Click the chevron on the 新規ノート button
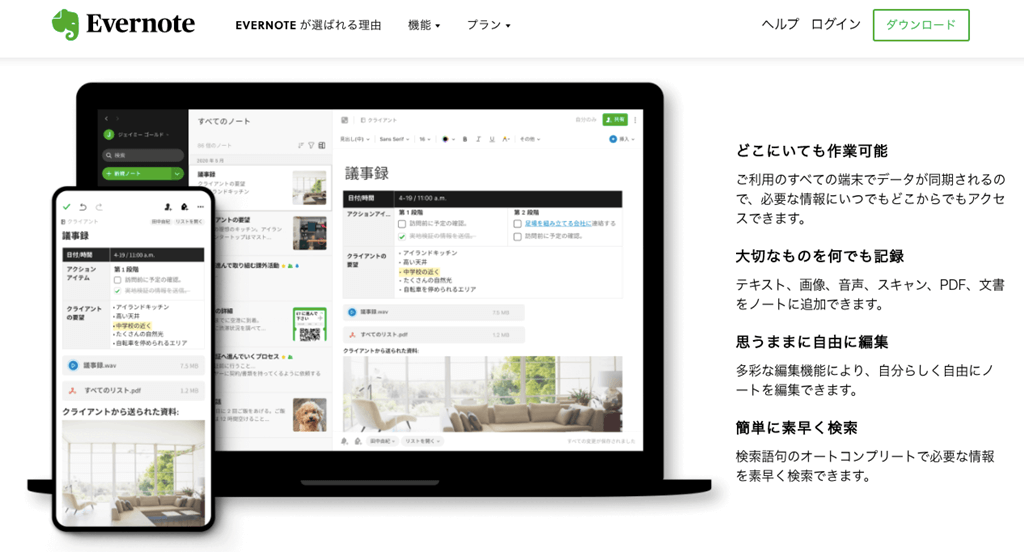The width and height of the screenshot is (1024, 552). [177, 174]
